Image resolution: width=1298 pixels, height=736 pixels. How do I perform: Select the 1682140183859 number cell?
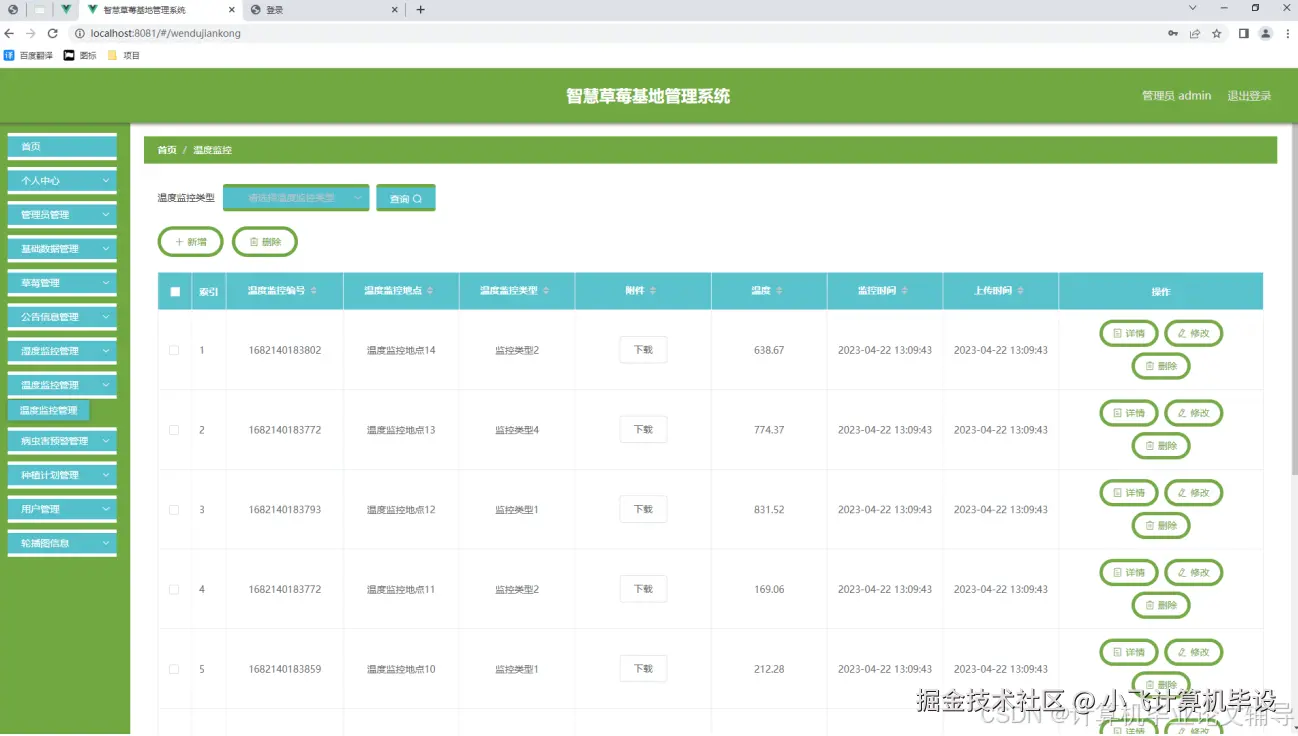[x=285, y=669]
